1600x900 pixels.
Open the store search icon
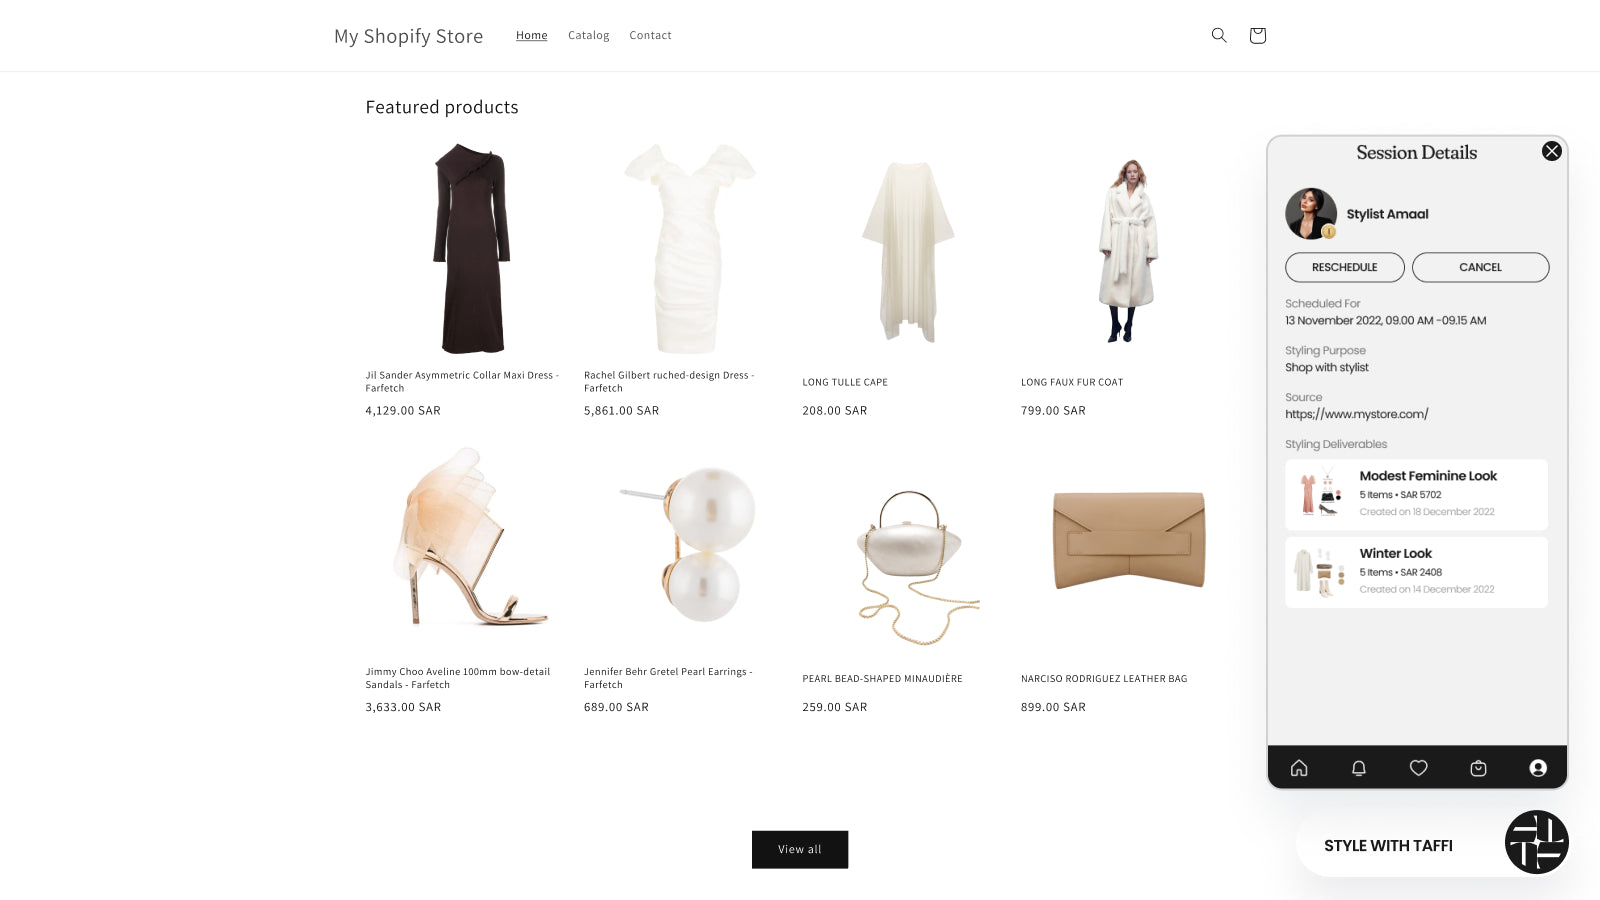tap(1218, 35)
